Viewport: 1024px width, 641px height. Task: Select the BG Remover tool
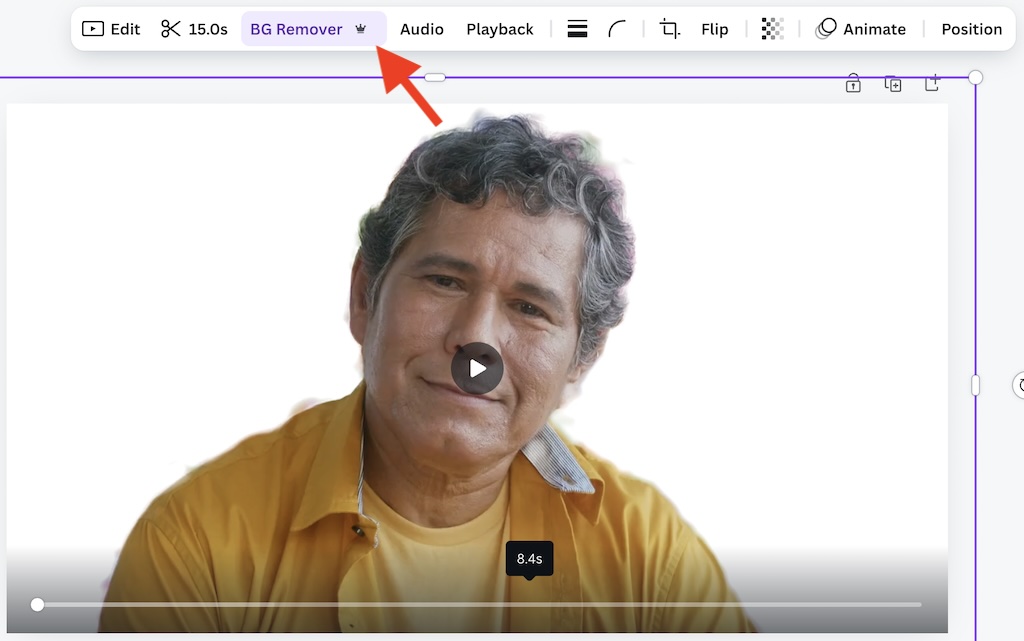tap(313, 29)
